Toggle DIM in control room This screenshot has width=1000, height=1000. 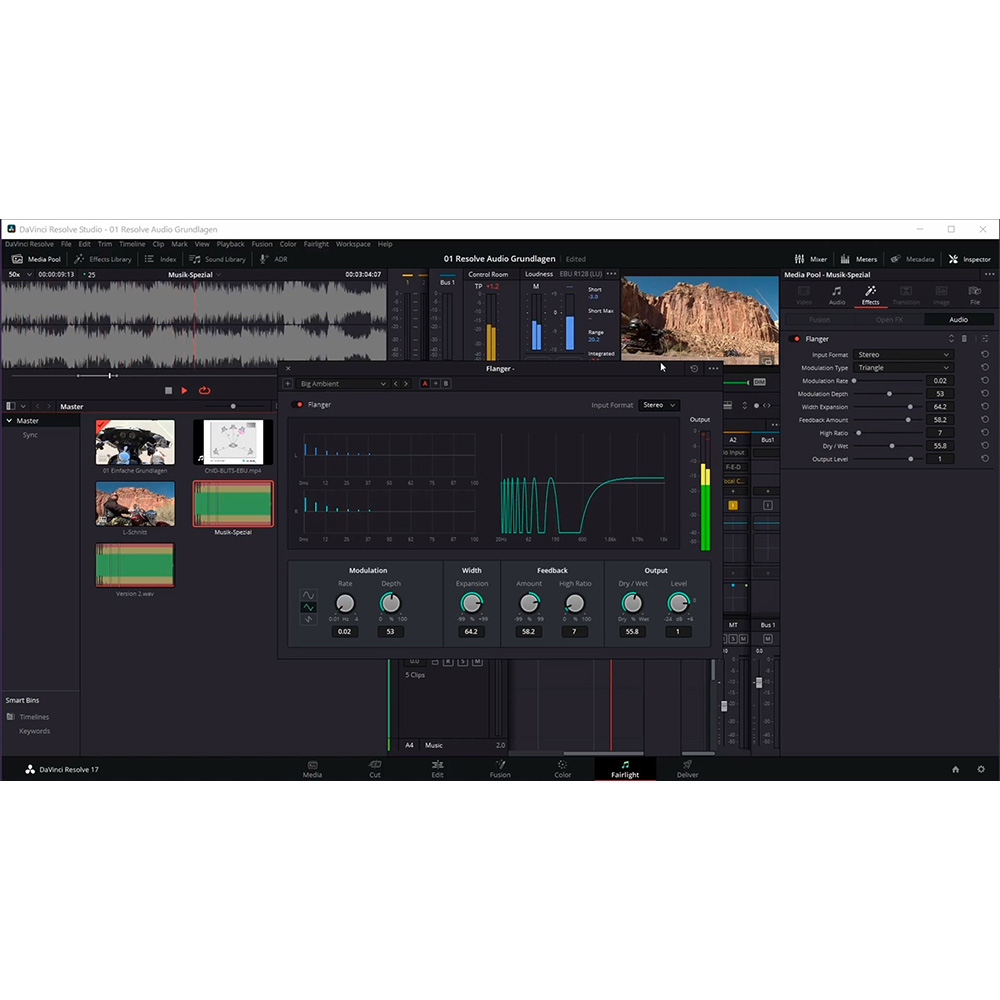pos(759,382)
